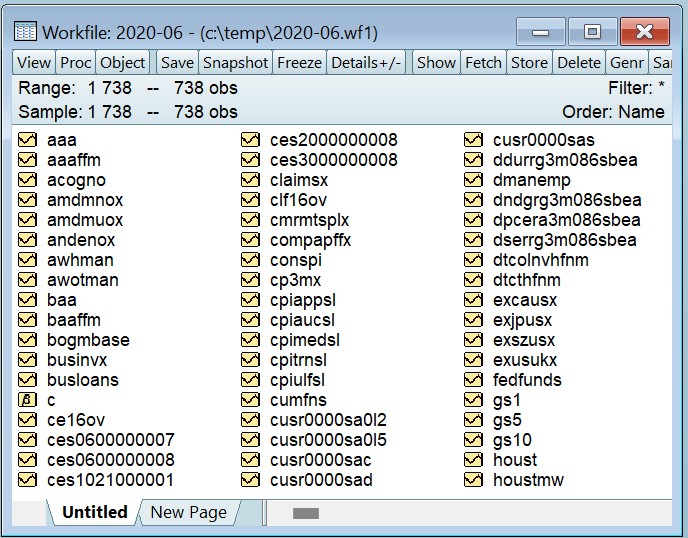The height and width of the screenshot is (538, 688).
Task: Click the horizontal scrollbar thumb at bottom
Action: coord(305,513)
